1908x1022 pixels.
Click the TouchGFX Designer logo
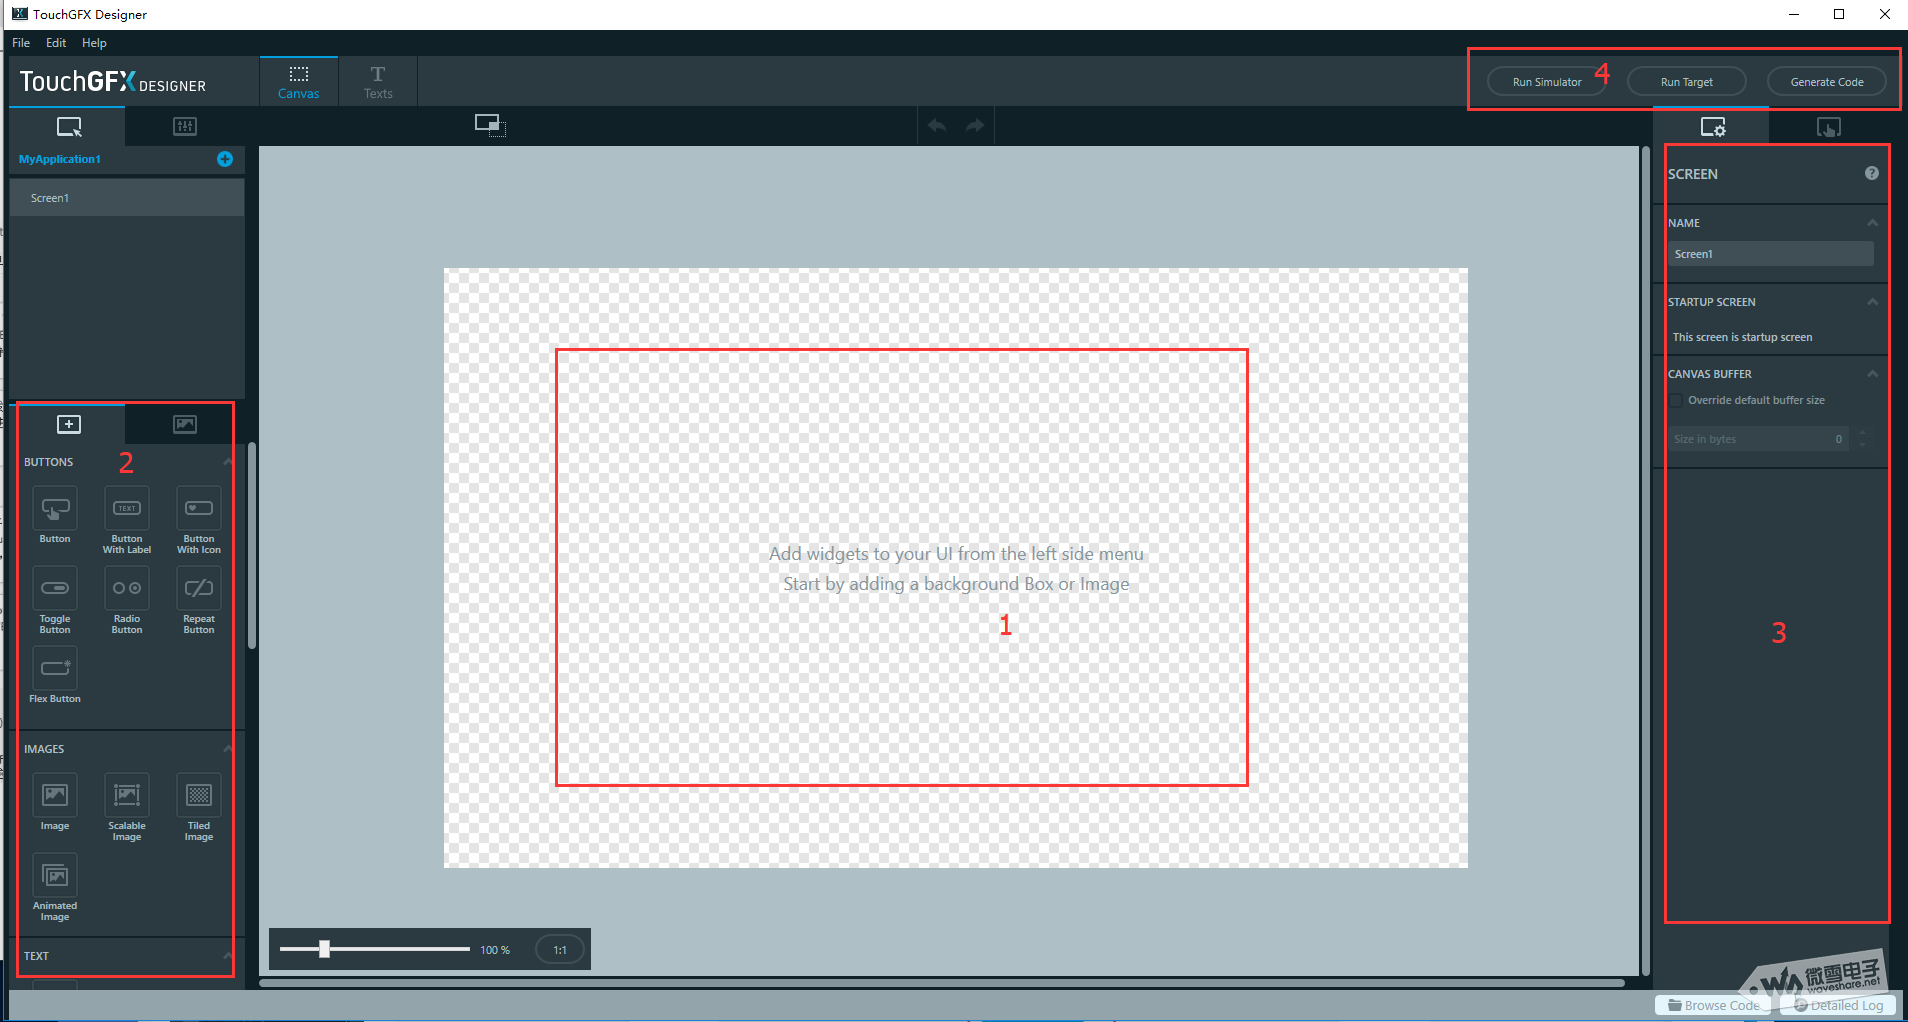click(x=113, y=81)
